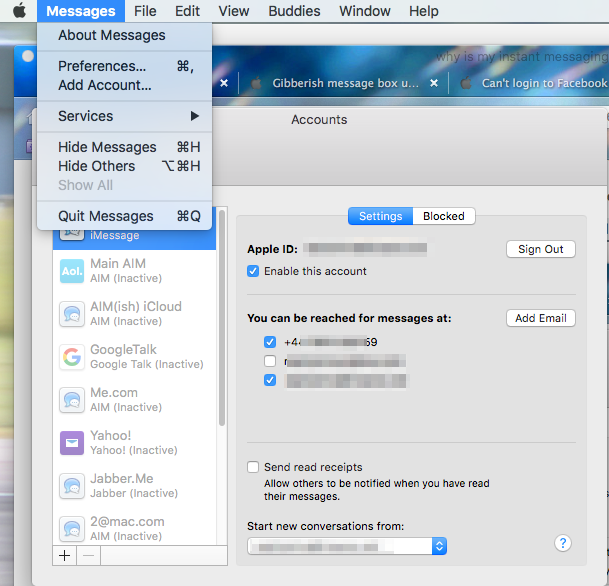
Task: Click the Me.com chat bubble icon
Action: click(x=72, y=400)
